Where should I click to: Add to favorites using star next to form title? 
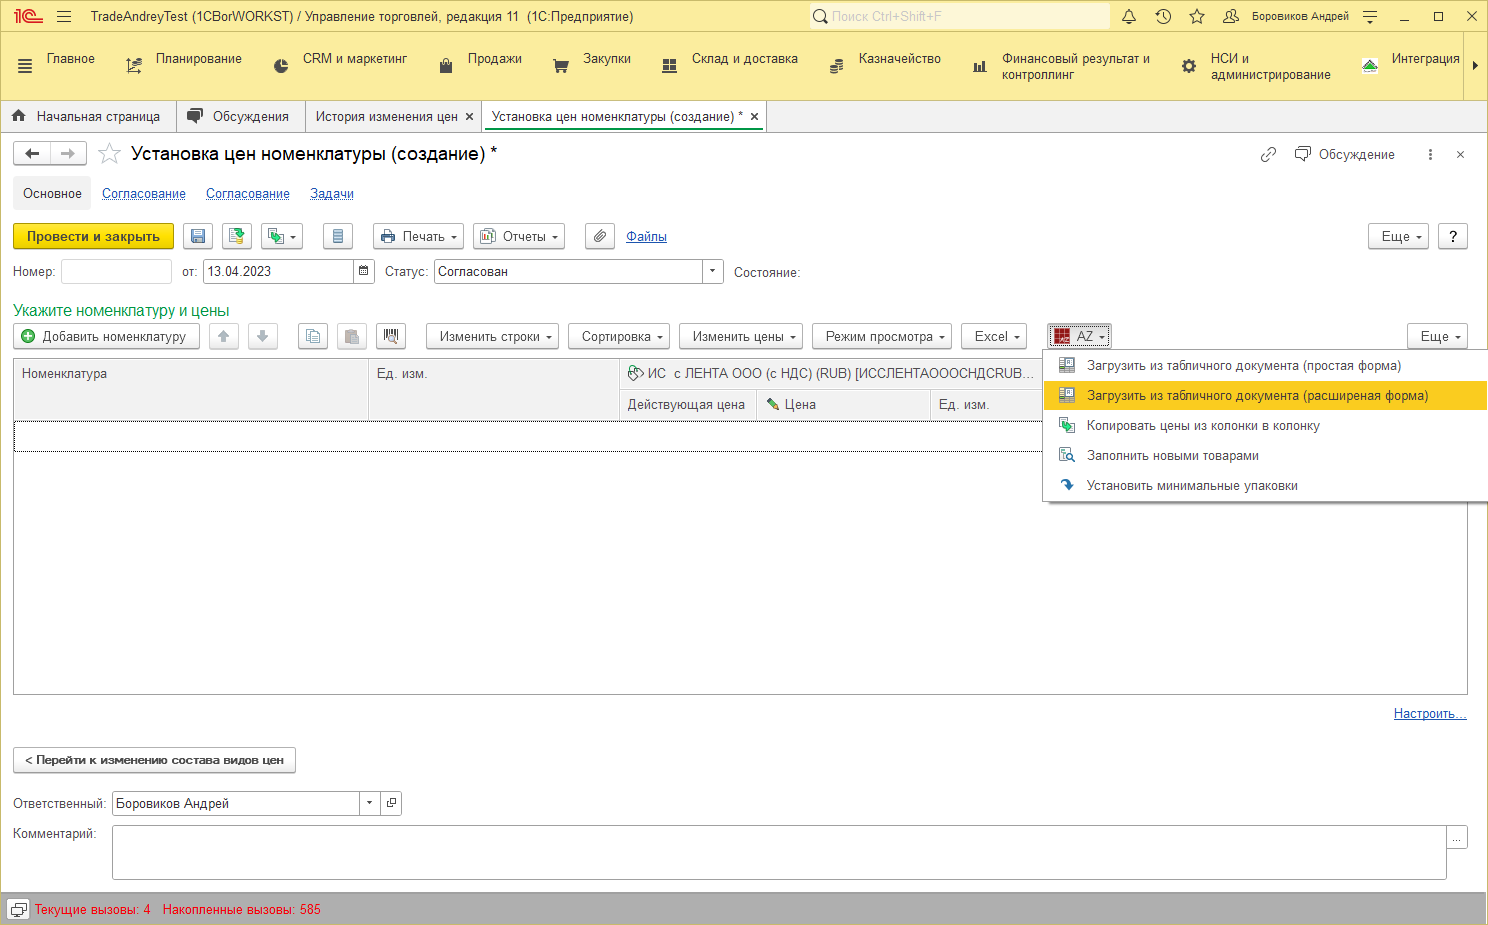click(110, 154)
